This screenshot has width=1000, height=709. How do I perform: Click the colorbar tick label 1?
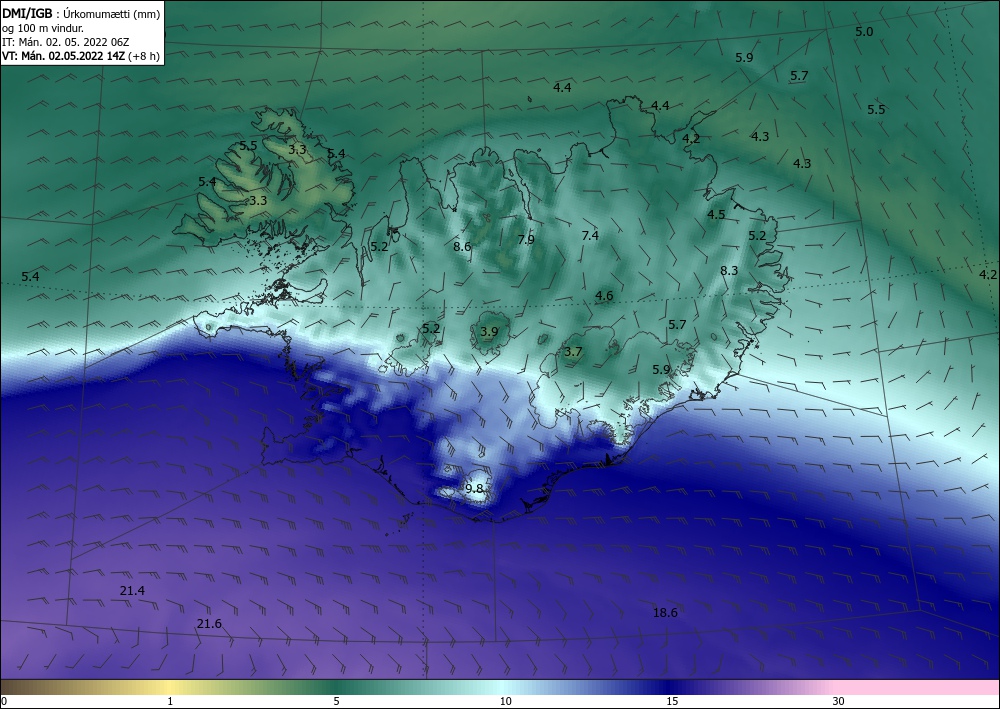[170, 701]
